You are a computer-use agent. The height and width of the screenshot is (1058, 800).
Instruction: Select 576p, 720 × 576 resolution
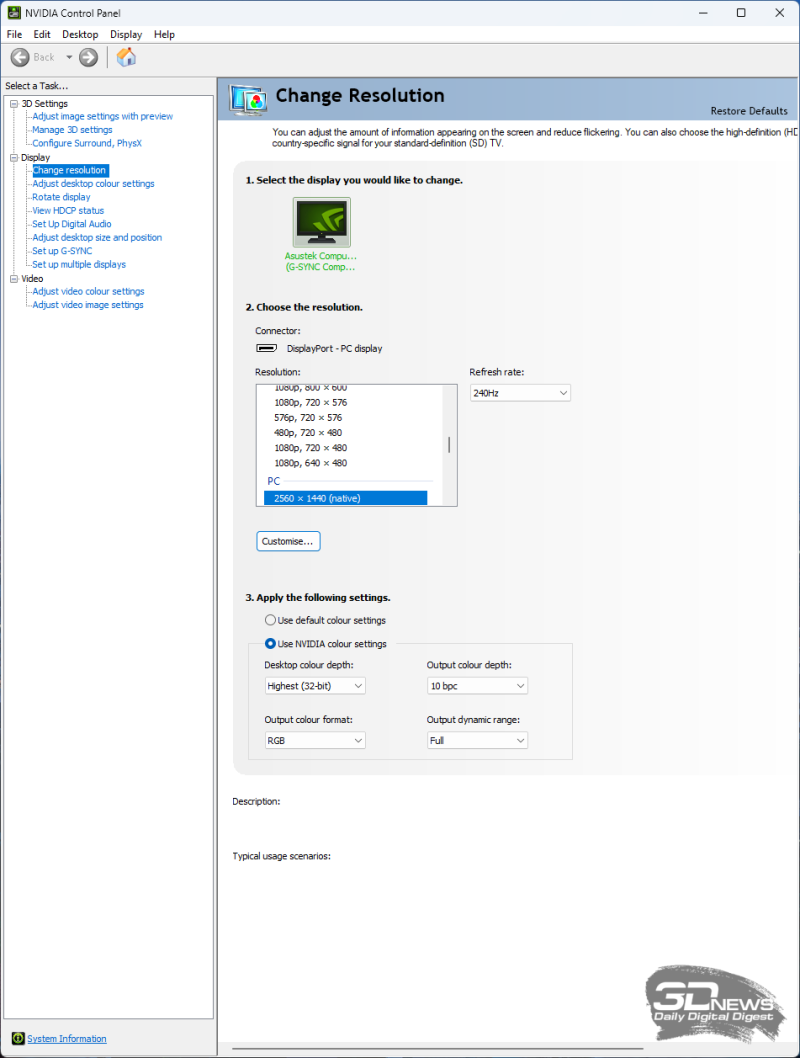click(308, 418)
